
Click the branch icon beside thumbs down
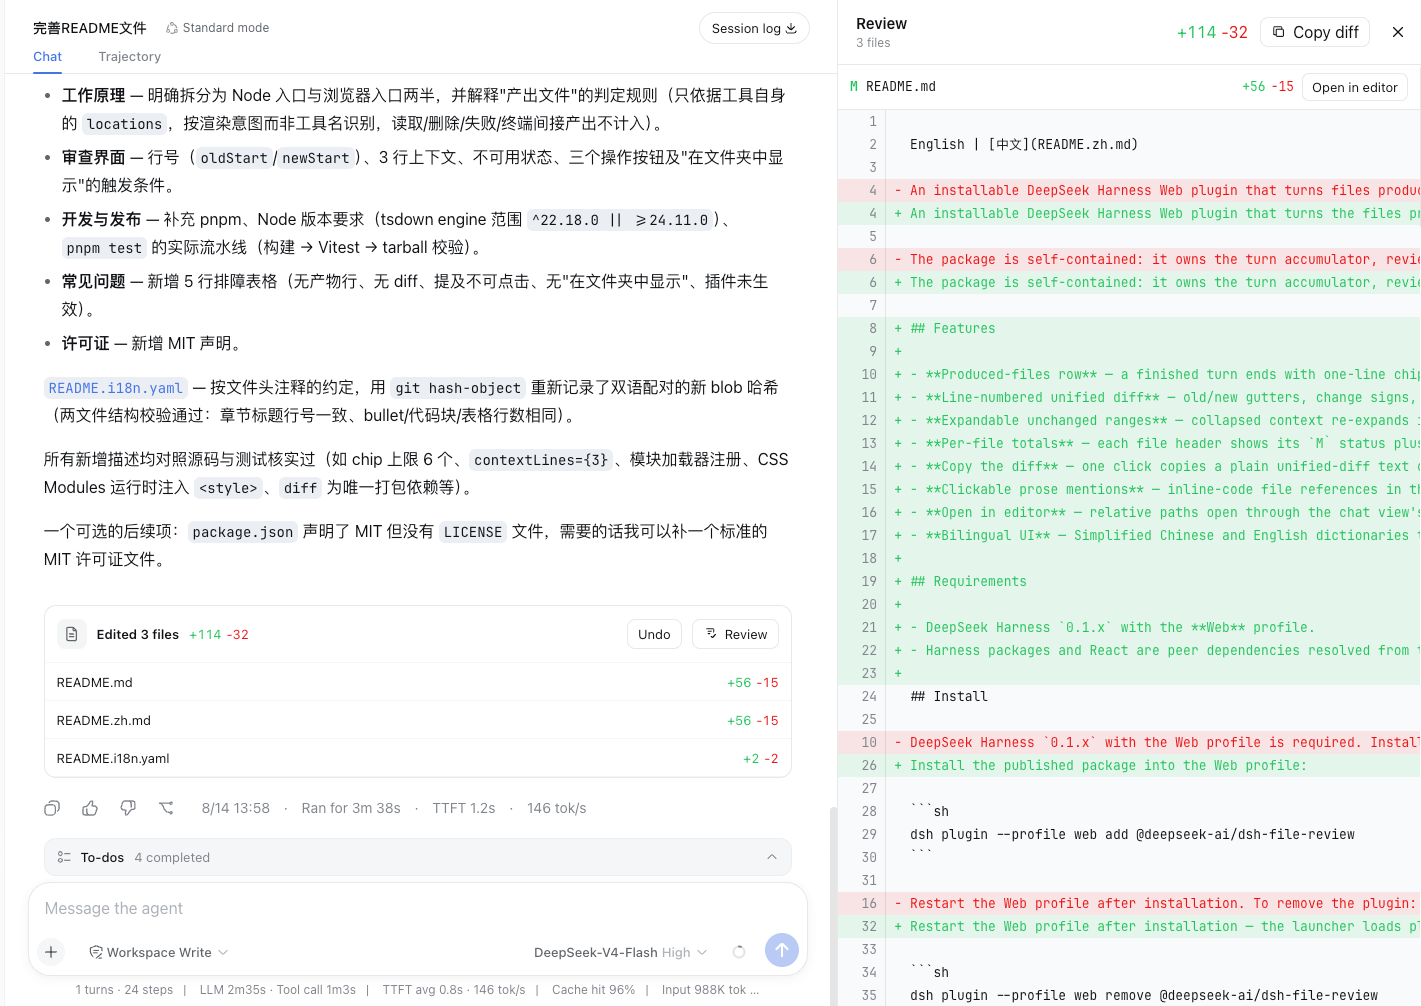pos(166,808)
